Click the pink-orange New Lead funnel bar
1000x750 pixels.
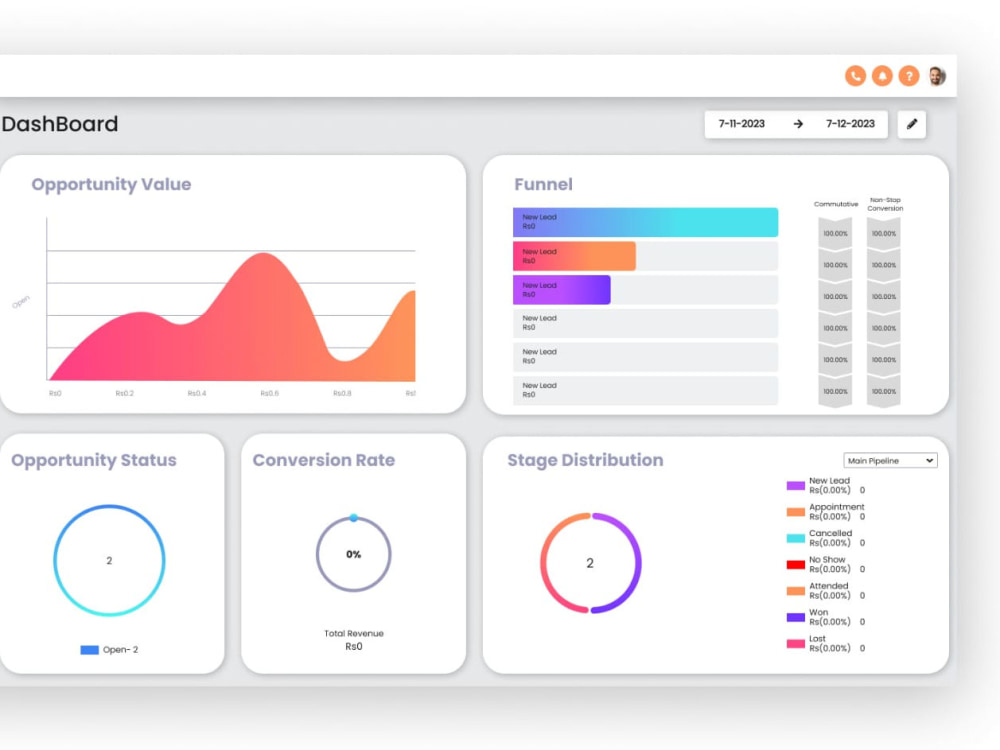[x=574, y=256]
